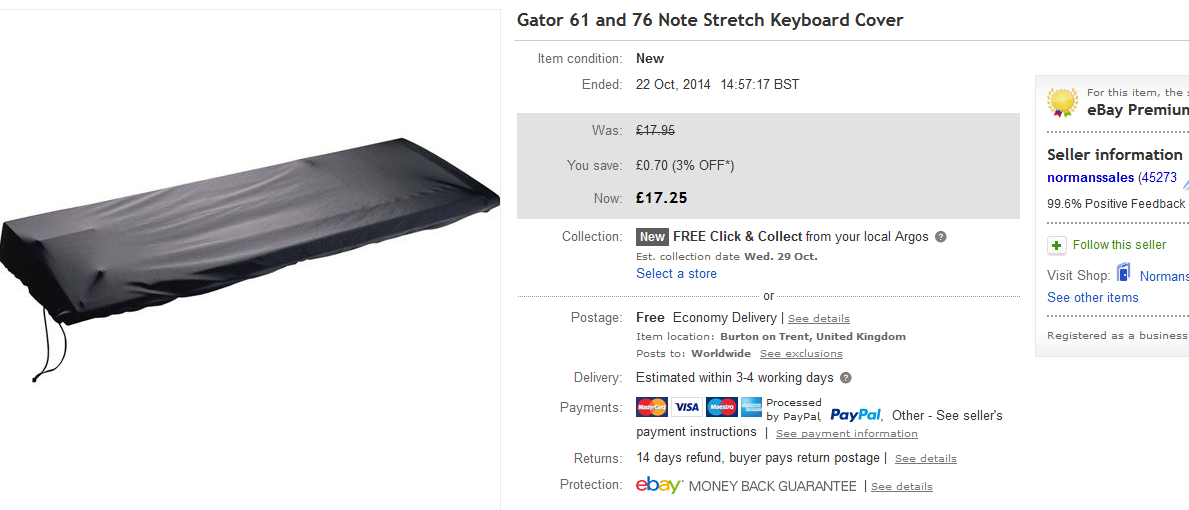
Task: Click the keyboard cover product image
Action: (250, 257)
